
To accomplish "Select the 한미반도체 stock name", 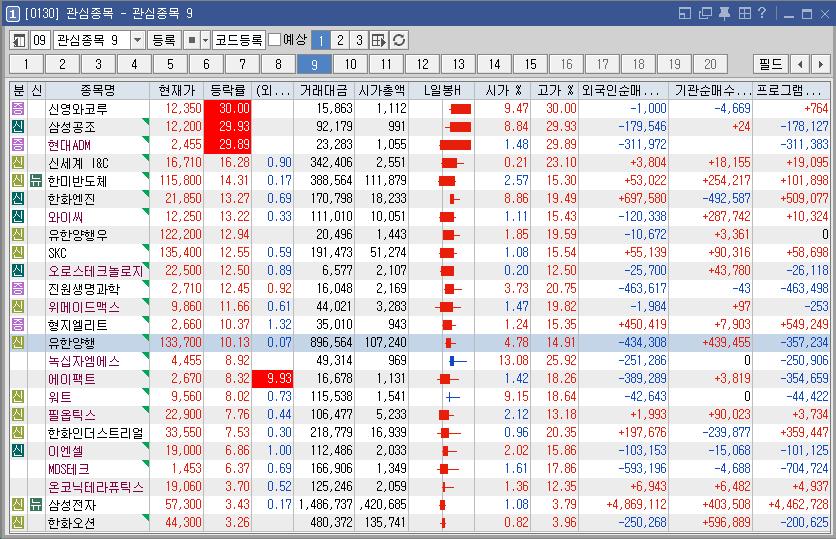I will [78, 181].
